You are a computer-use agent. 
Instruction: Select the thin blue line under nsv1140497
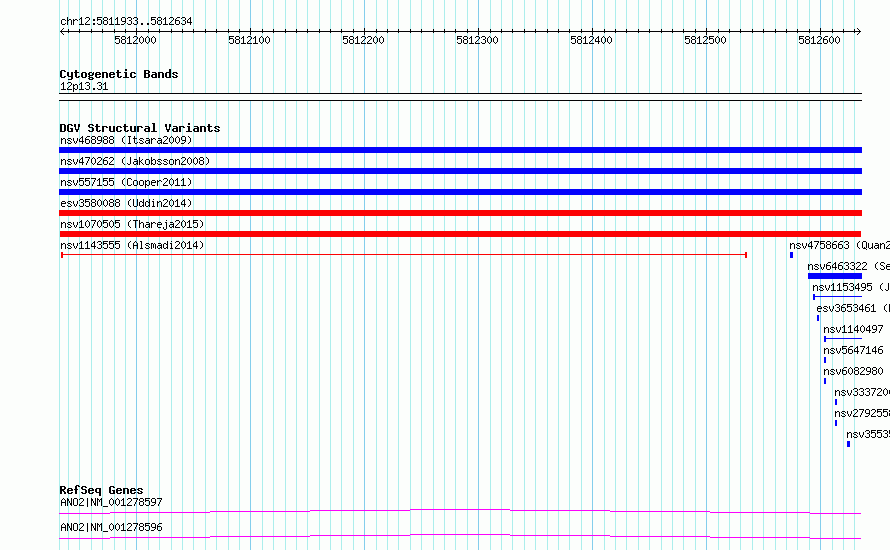pos(843,339)
